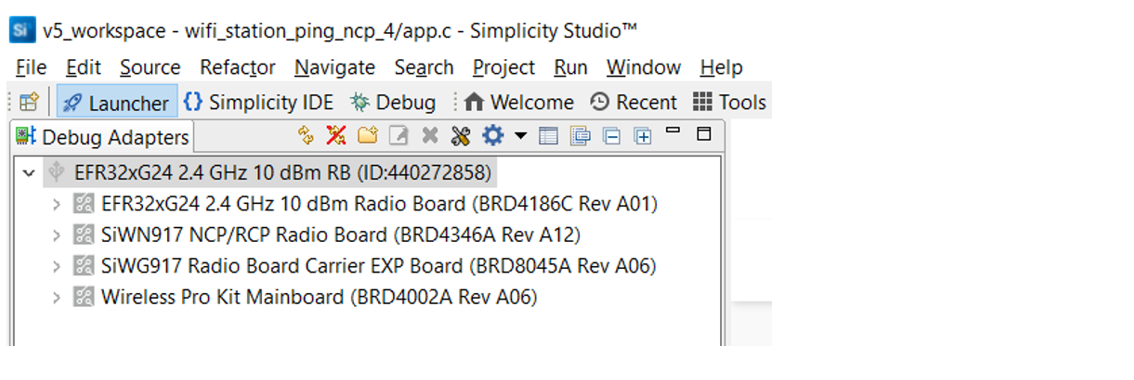Minimize the Debug Adapters panel

click(x=673, y=131)
